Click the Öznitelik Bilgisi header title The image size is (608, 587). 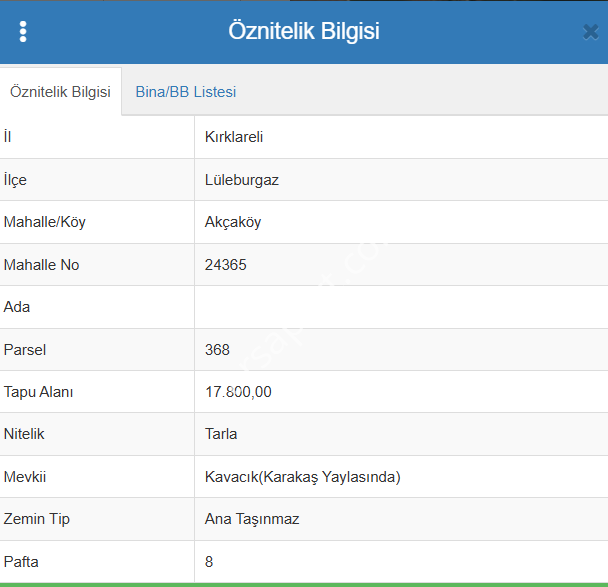303,31
